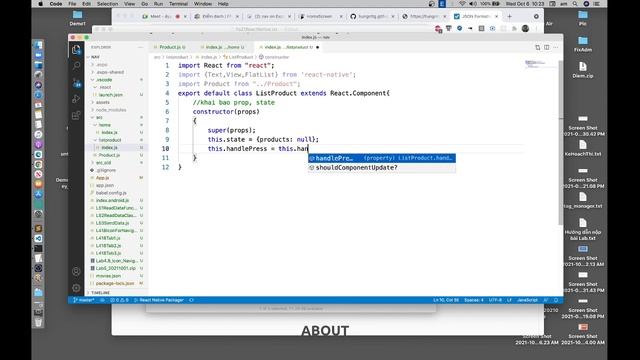Screen dimensions: 640x360
Task: Click the notifications bell in status bar
Action: [x=556, y=300]
